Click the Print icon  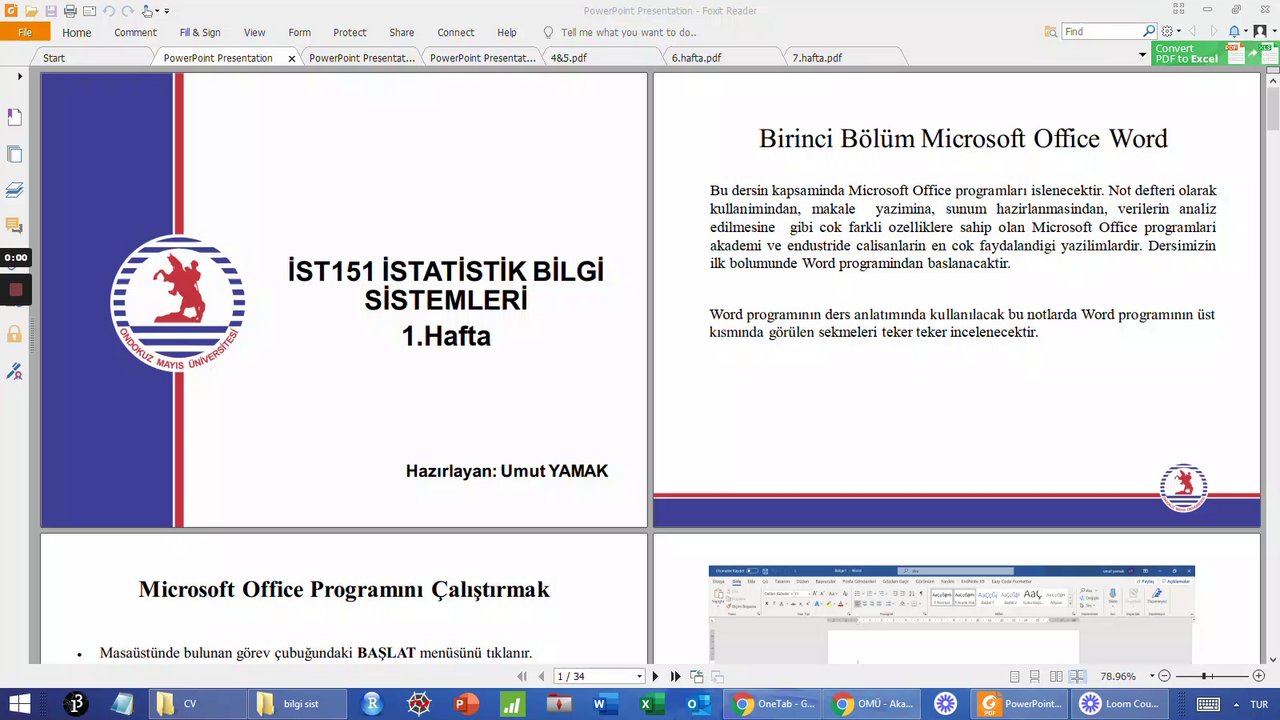(70, 11)
